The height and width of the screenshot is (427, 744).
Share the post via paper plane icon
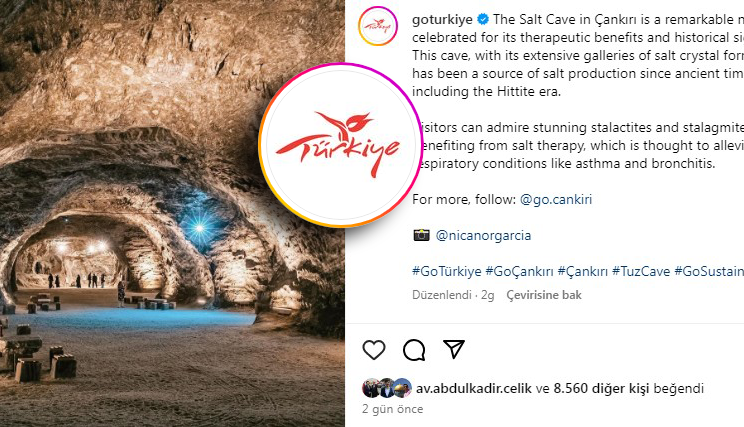click(x=454, y=349)
